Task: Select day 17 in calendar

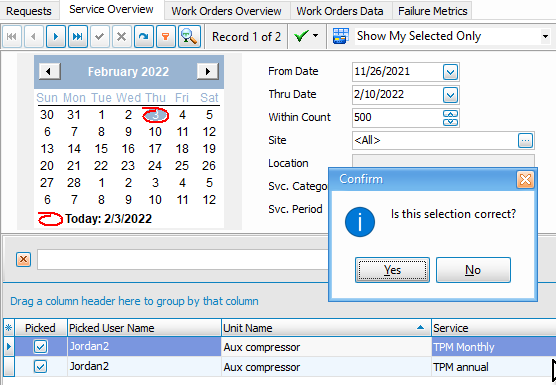Action: [x=155, y=149]
